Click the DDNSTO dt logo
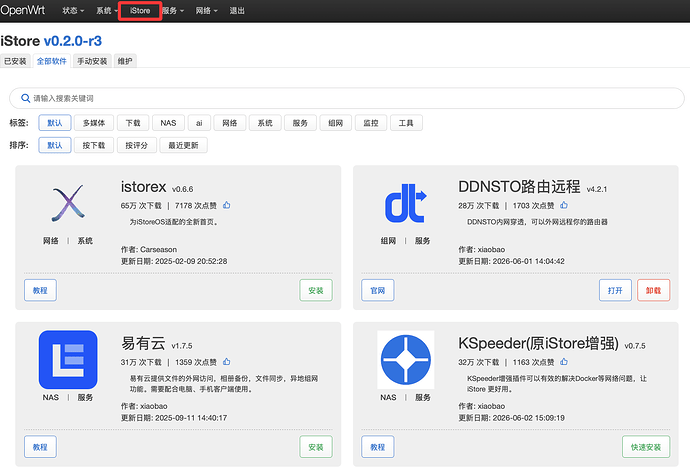The height and width of the screenshot is (470, 690). [405, 203]
